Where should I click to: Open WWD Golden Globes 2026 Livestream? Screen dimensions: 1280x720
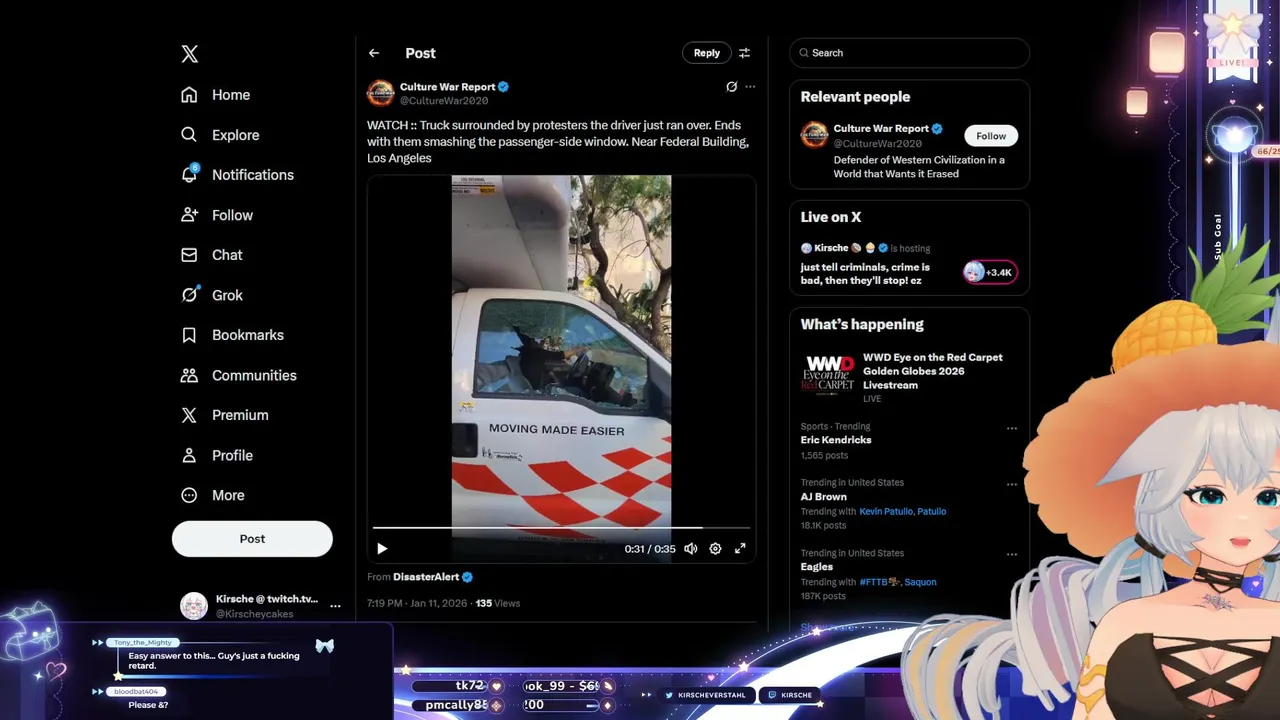932,371
